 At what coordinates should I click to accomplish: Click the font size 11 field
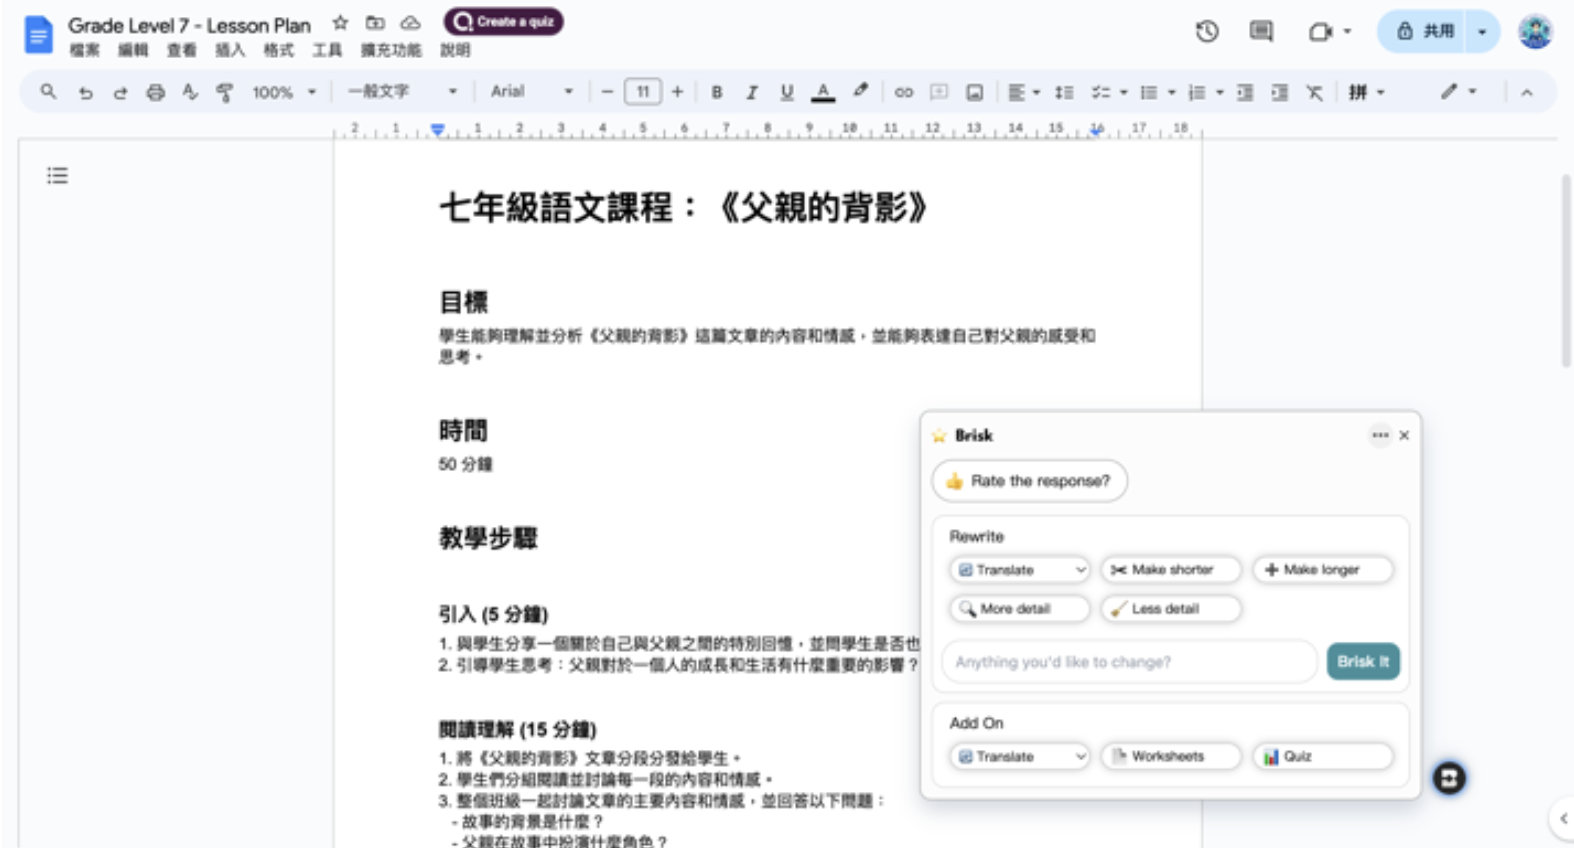point(643,92)
